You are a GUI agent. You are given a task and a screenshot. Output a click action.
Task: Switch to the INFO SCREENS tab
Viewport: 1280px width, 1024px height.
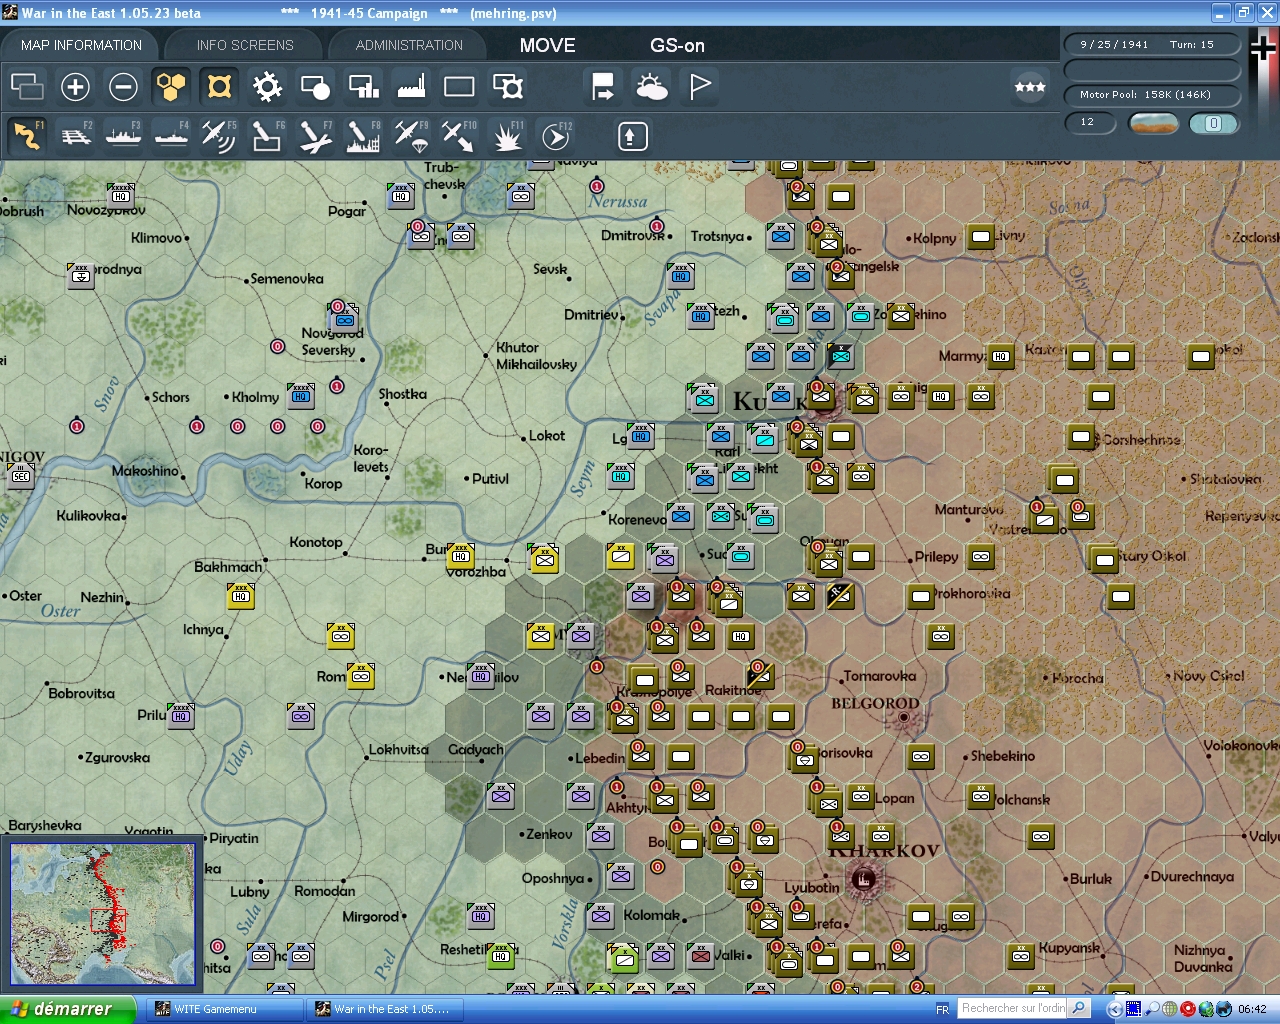[245, 45]
